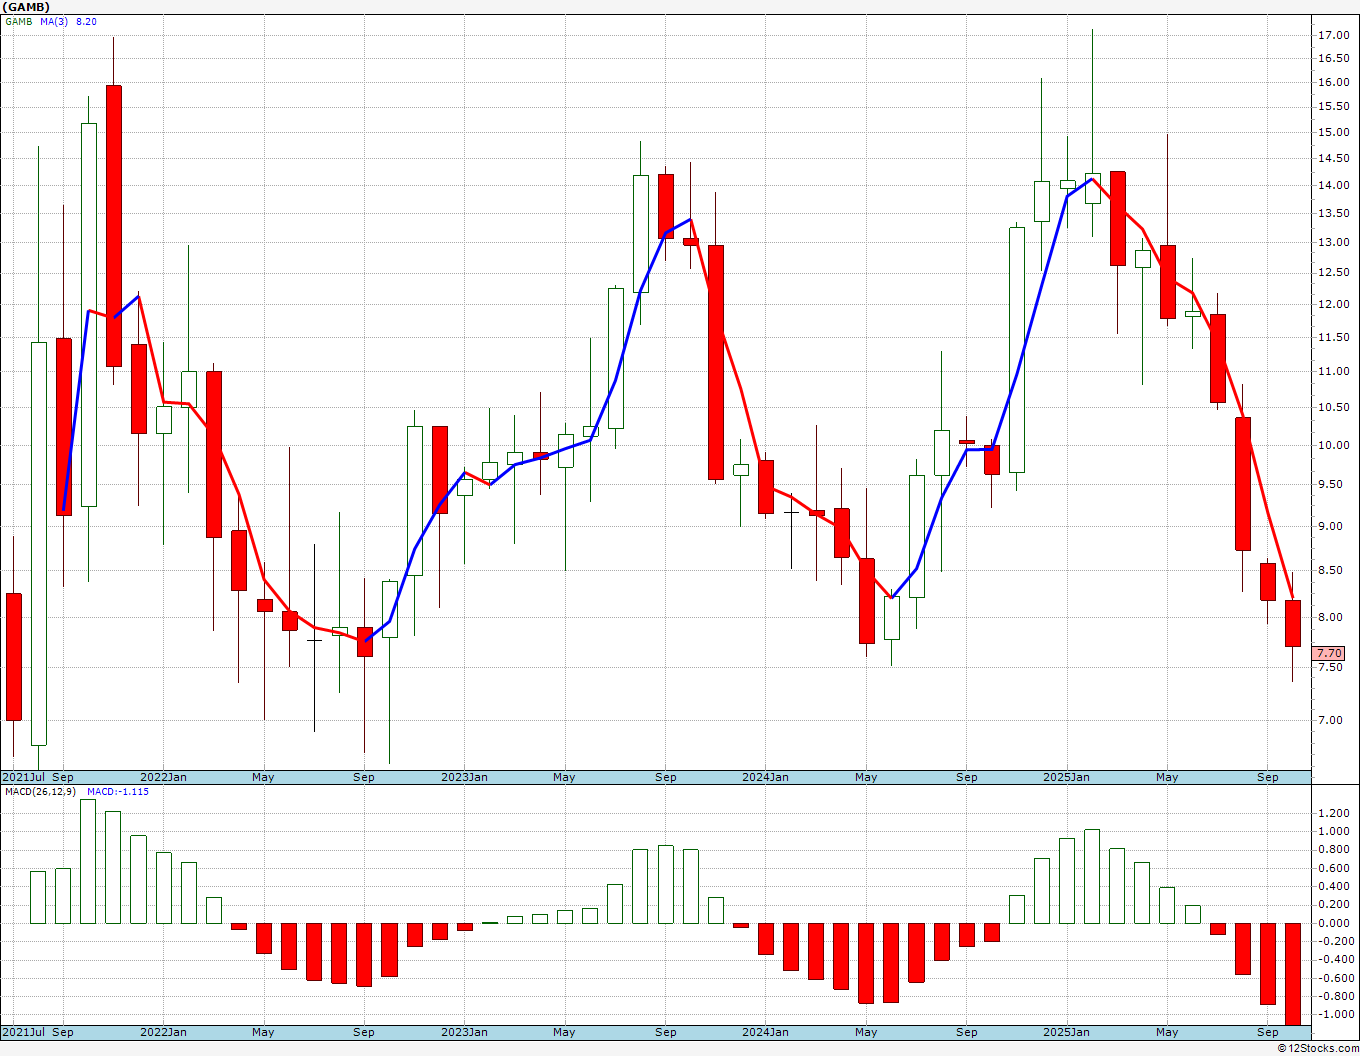Click the 12.00 price axis label
The width and height of the screenshot is (1360, 1056).
click(1332, 304)
